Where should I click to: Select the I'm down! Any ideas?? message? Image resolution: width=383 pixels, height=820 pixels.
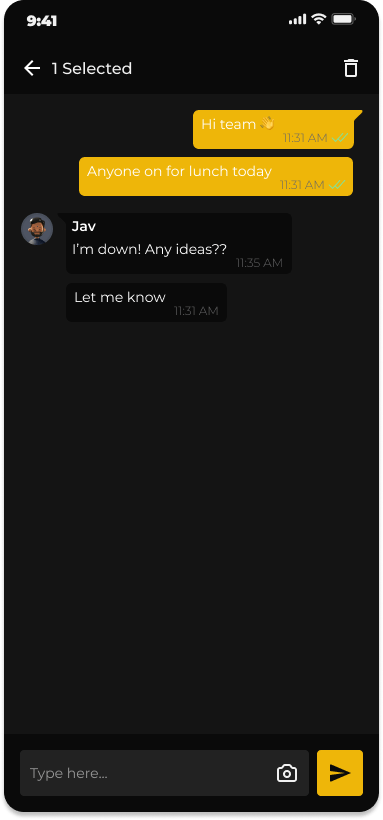[179, 243]
